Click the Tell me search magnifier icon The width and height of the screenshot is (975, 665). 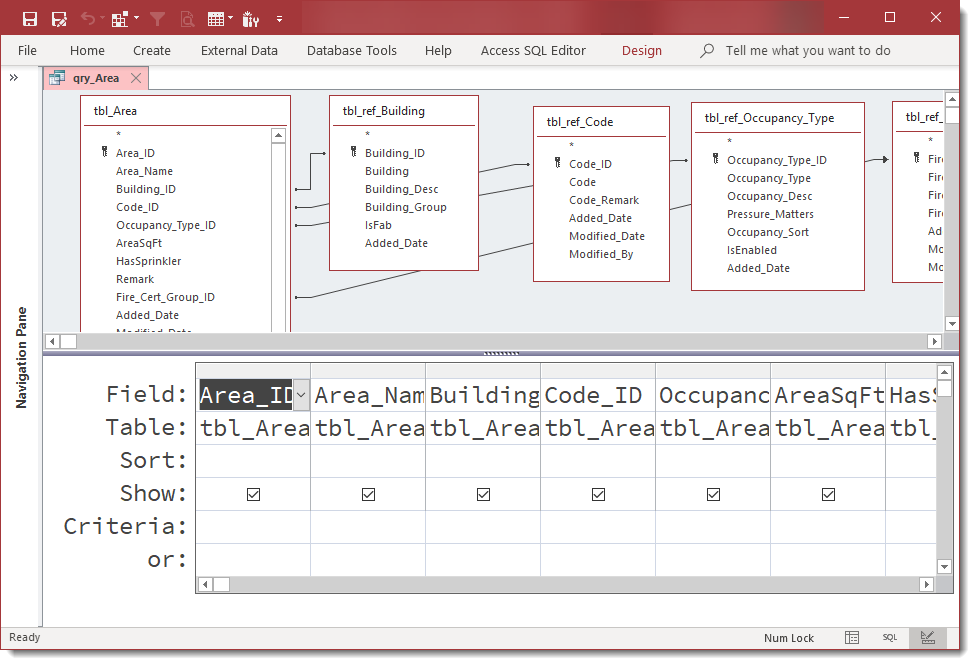tap(707, 50)
